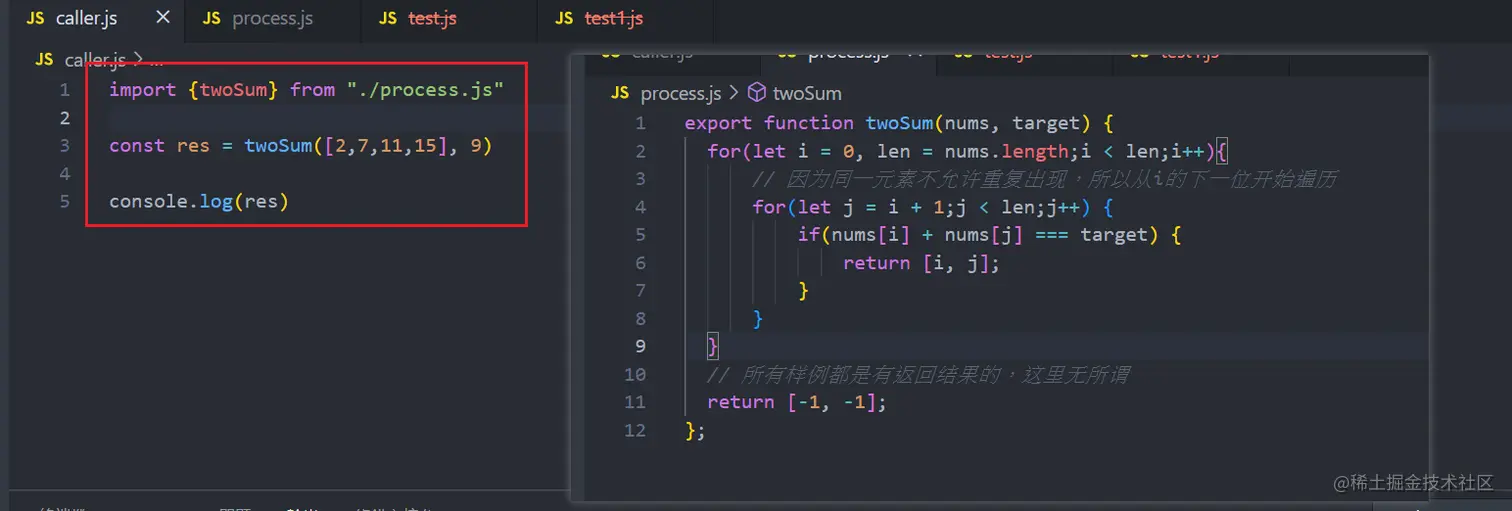Image resolution: width=1512 pixels, height=511 pixels.
Task: Click line number 8 in process.js gutter
Action: point(640,318)
